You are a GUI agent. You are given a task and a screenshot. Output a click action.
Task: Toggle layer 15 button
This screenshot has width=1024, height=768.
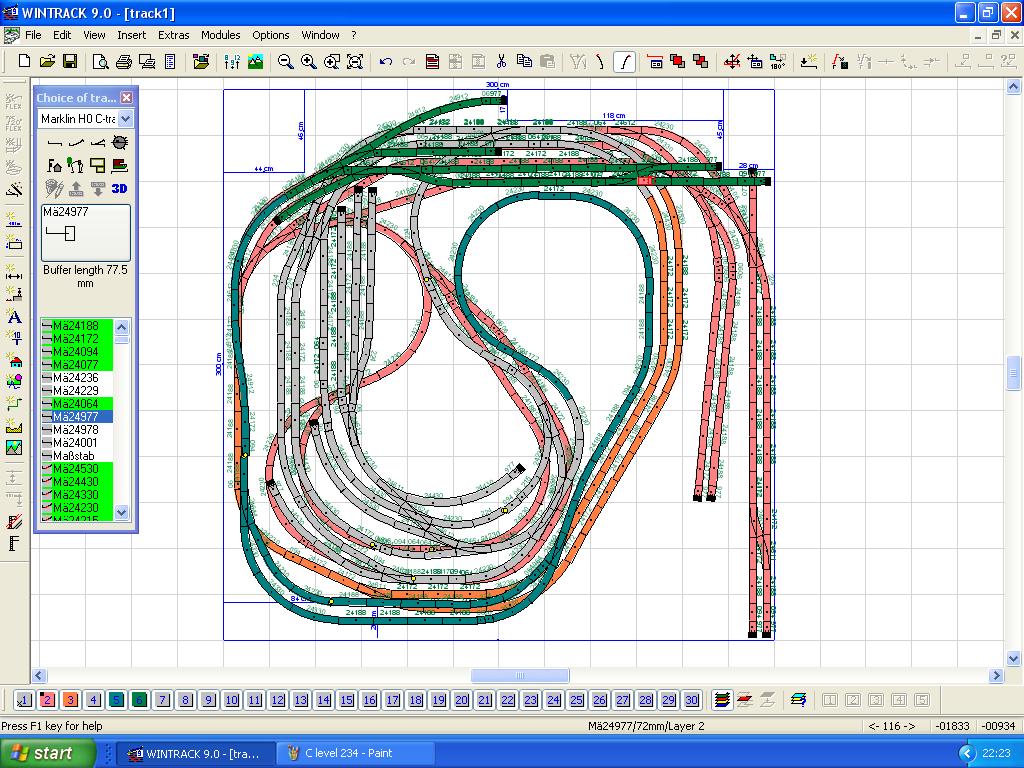347,700
